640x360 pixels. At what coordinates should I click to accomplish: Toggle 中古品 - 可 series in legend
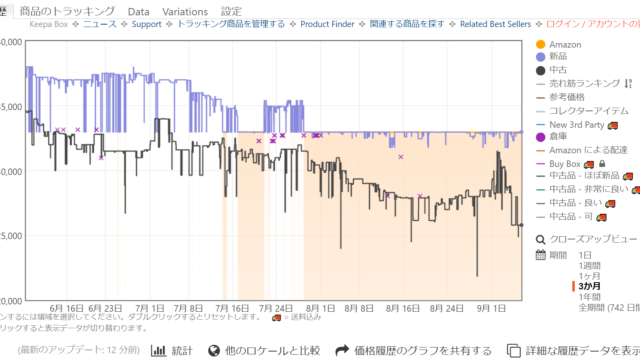point(571,217)
